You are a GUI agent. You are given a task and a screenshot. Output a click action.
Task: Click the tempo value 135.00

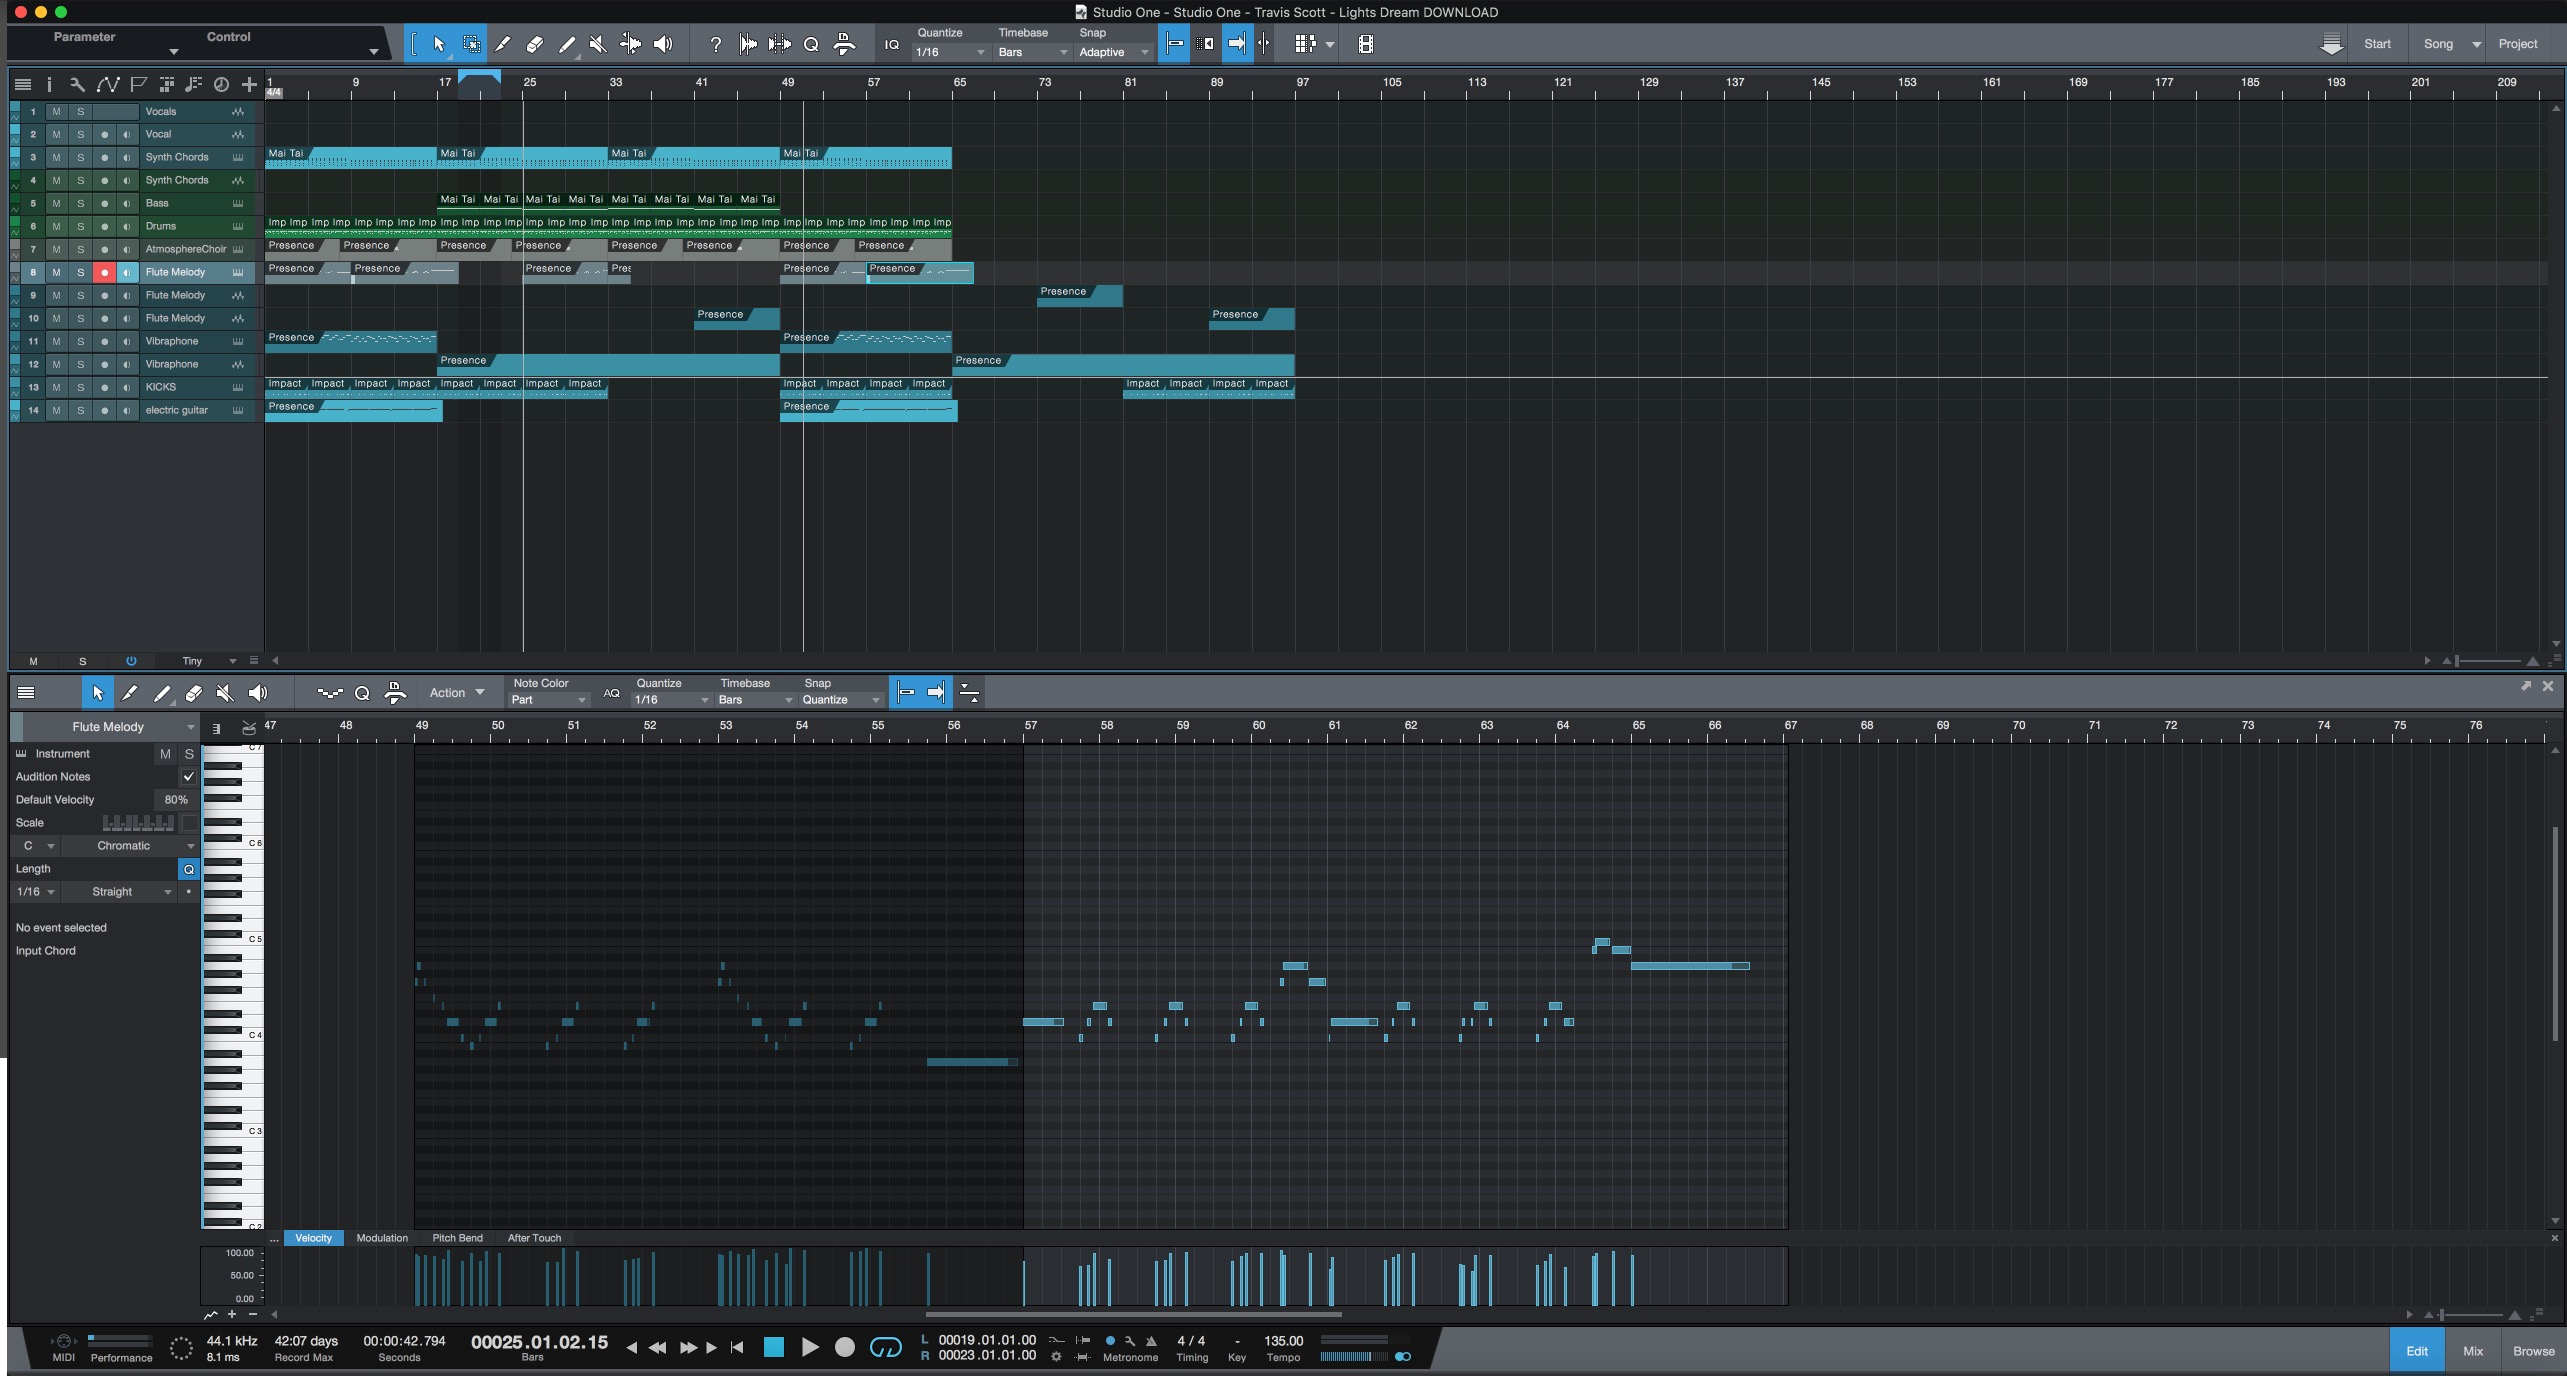1283,1341
